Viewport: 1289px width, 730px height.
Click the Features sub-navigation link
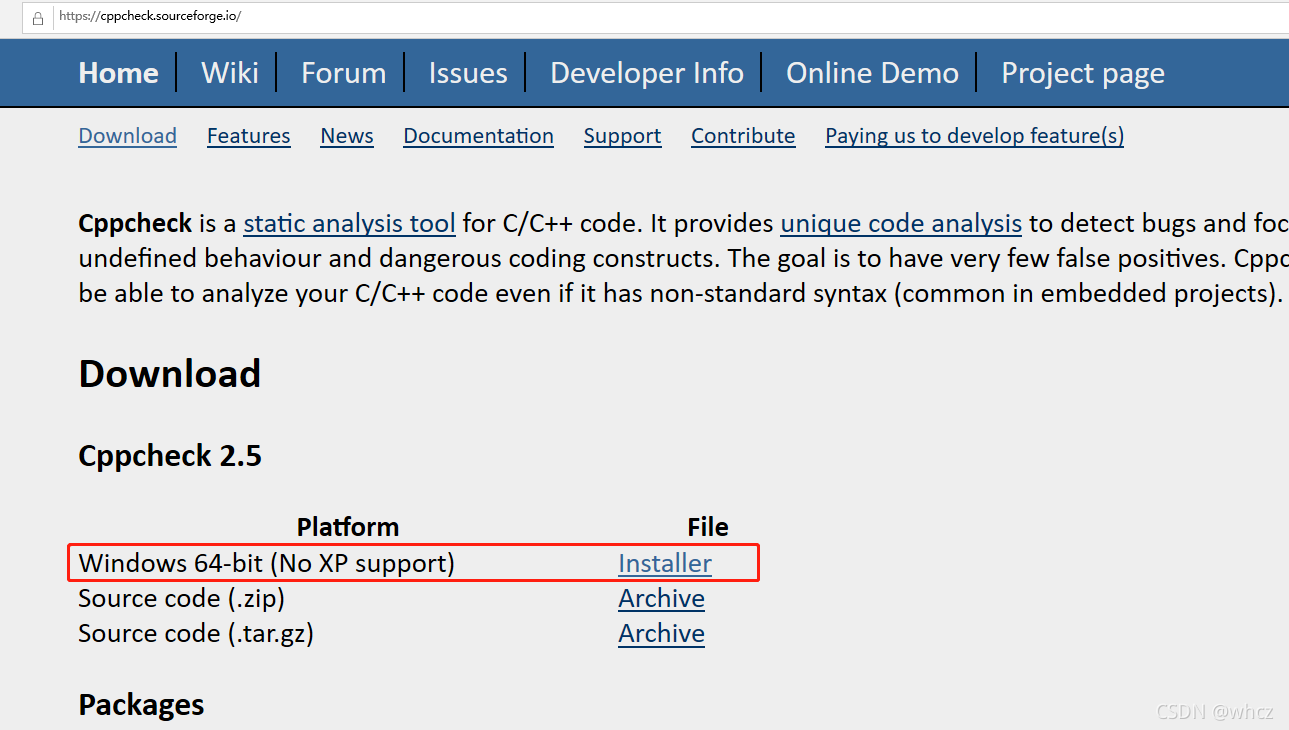tap(249, 136)
